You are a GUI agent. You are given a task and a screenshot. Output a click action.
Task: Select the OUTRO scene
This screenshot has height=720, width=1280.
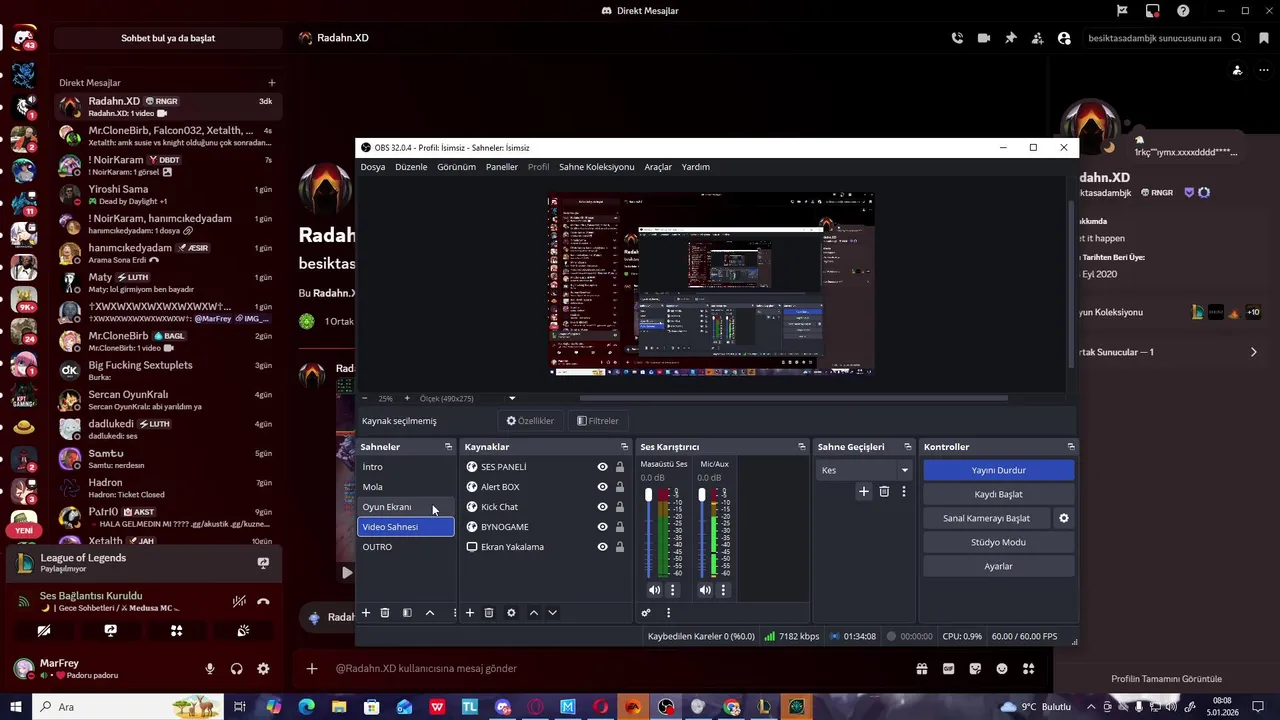tap(405, 547)
